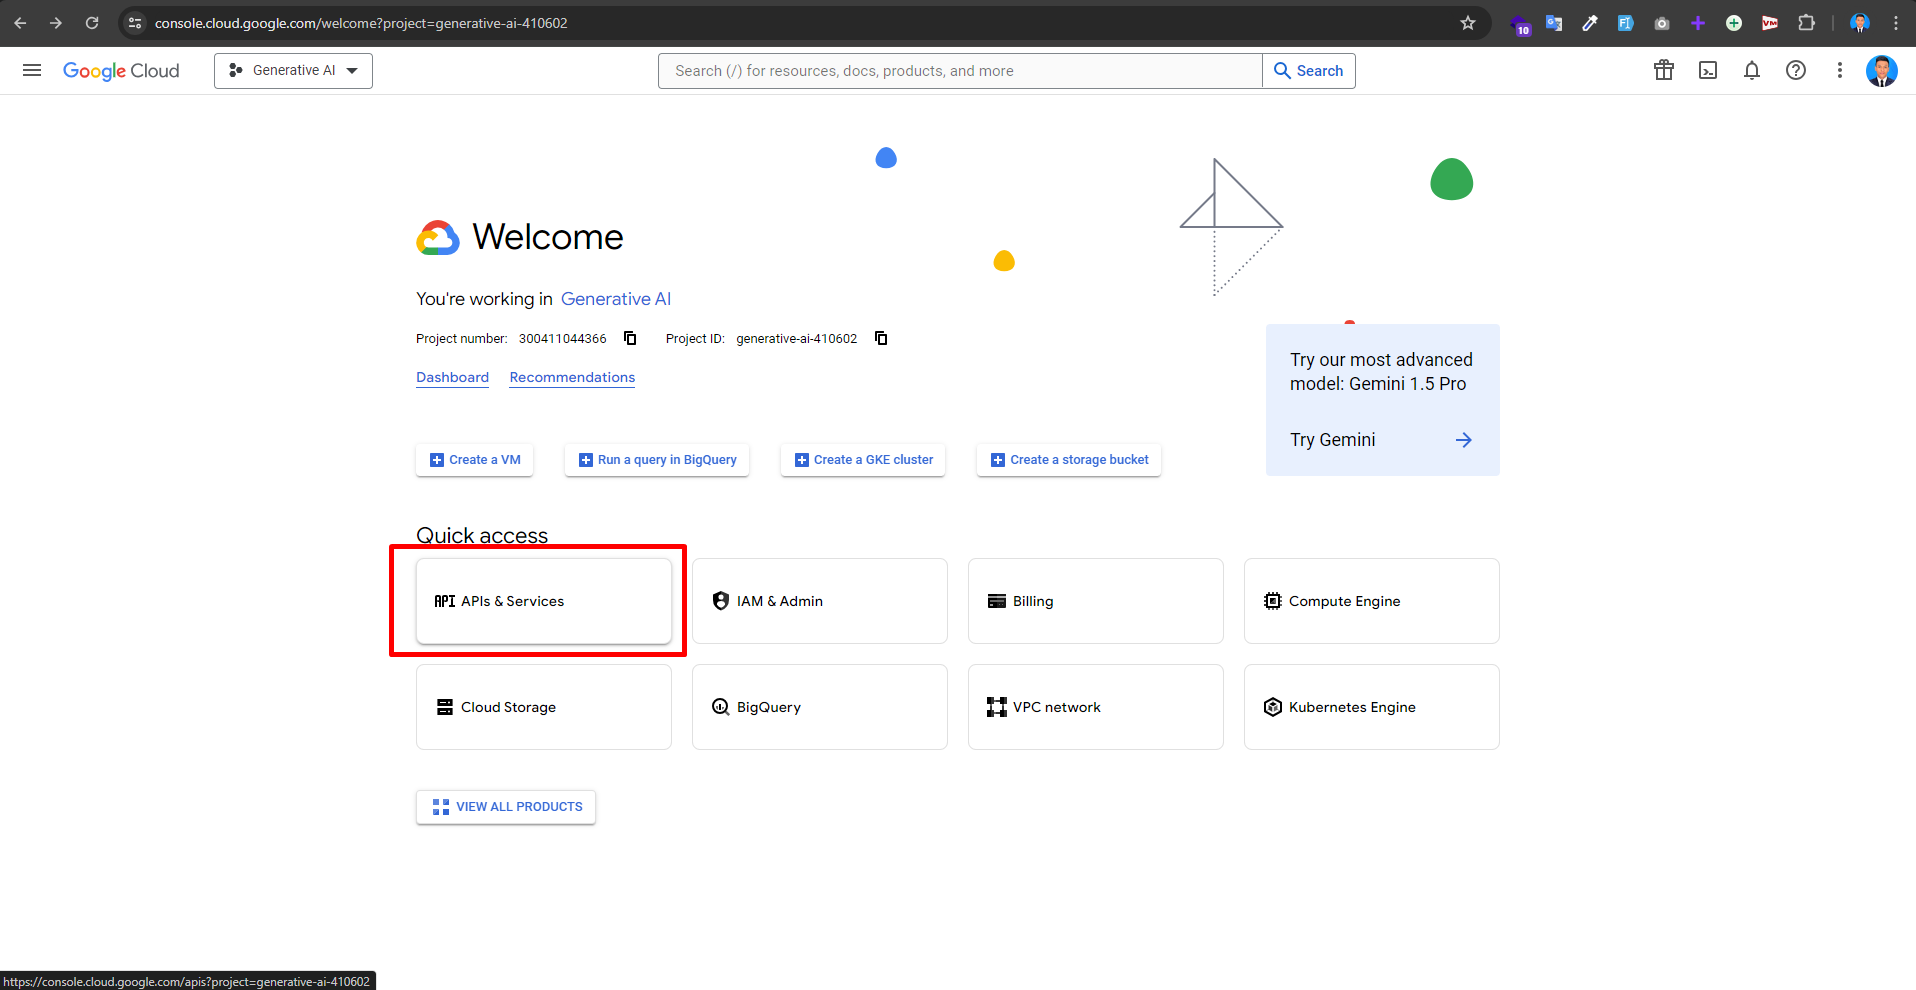
Task: Open the notifications bell
Action: coord(1752,70)
